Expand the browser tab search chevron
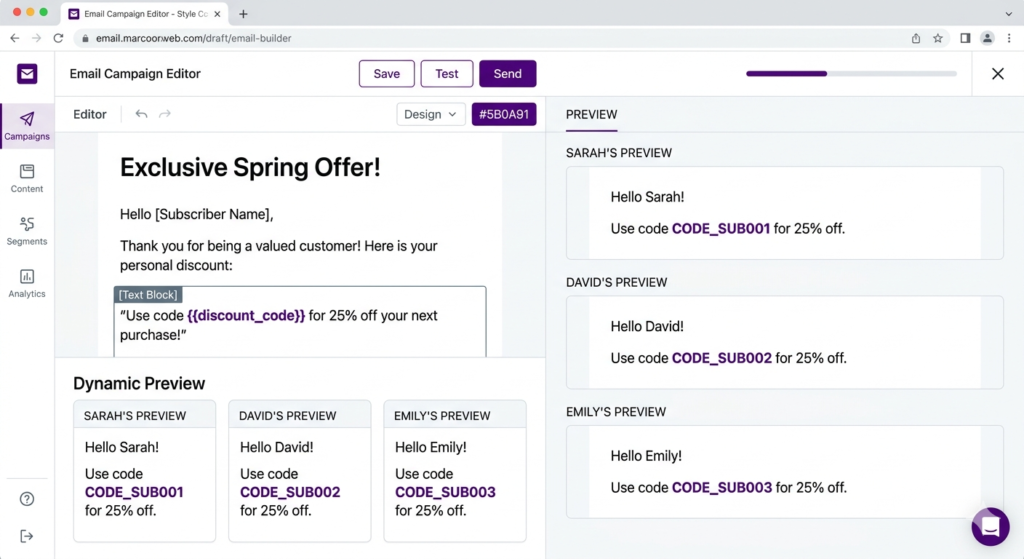The width and height of the screenshot is (1024, 559). point(1009,14)
